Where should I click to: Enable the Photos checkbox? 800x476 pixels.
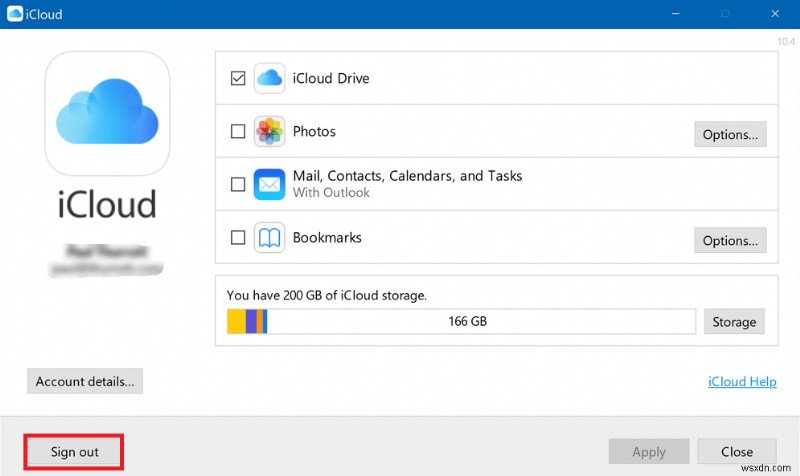tap(238, 131)
